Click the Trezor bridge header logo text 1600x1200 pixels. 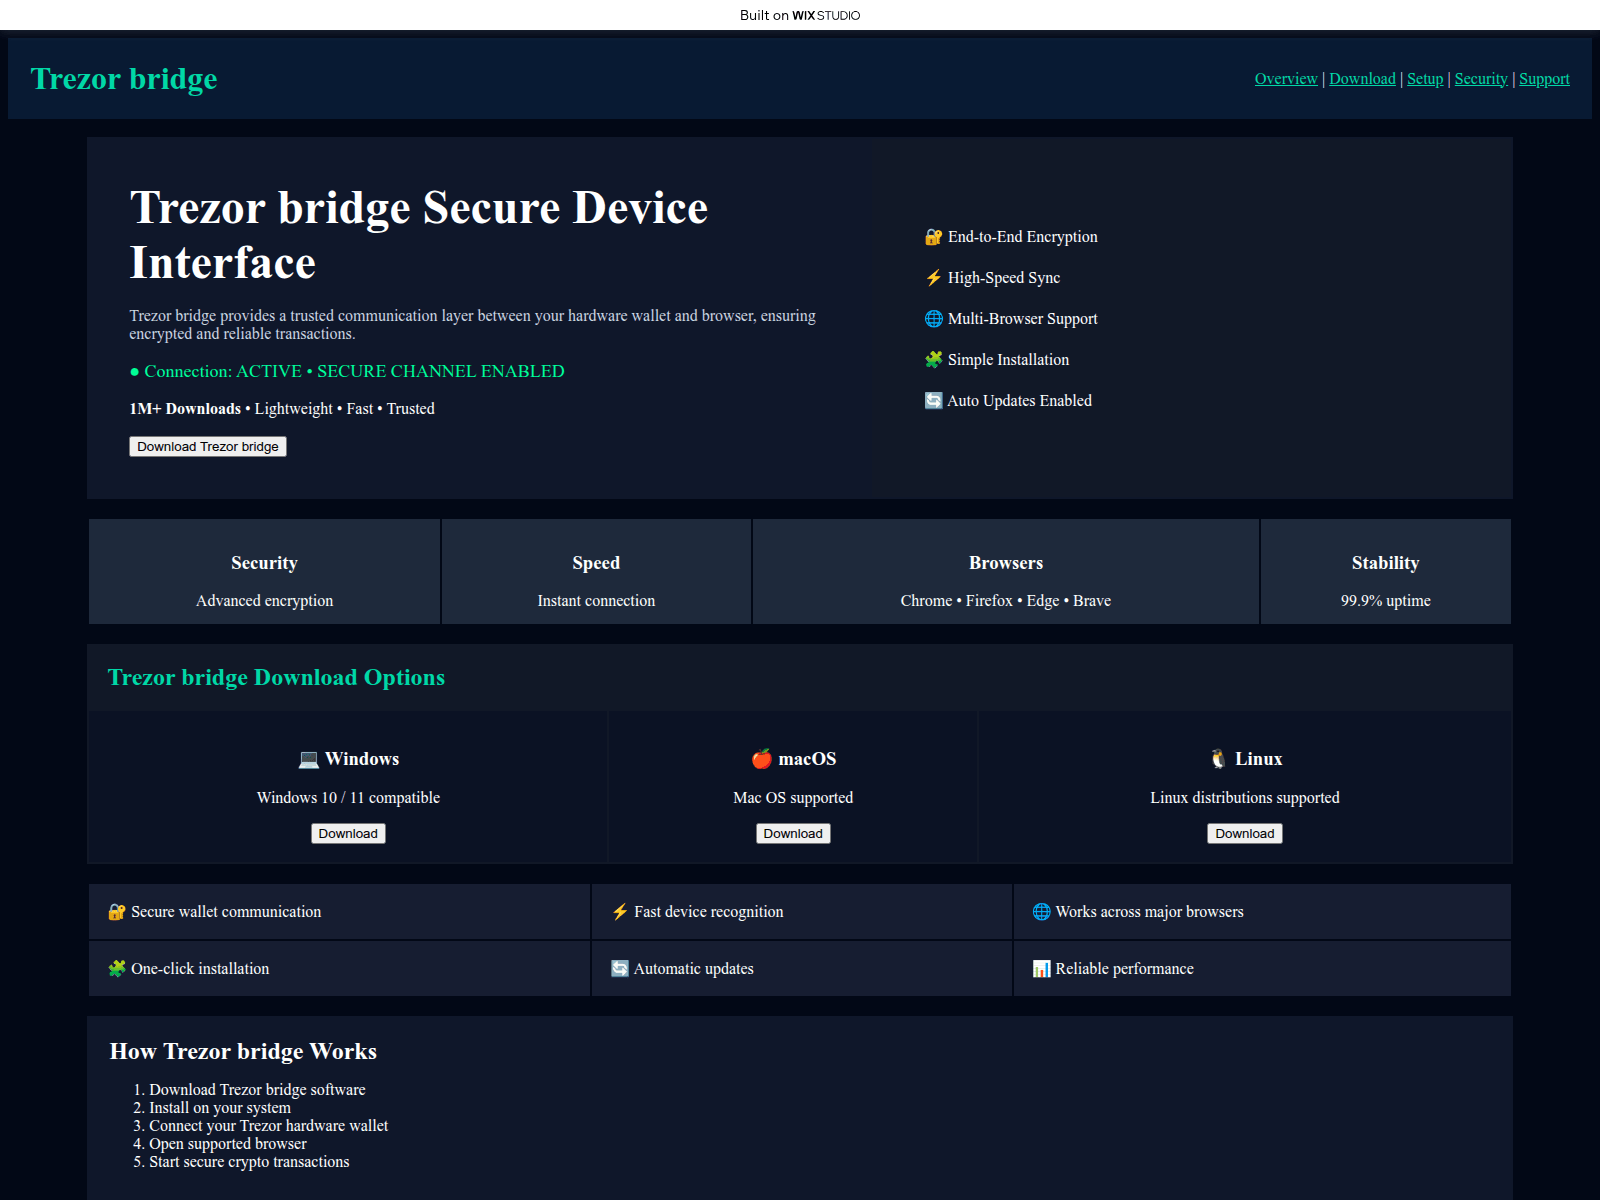tap(124, 79)
